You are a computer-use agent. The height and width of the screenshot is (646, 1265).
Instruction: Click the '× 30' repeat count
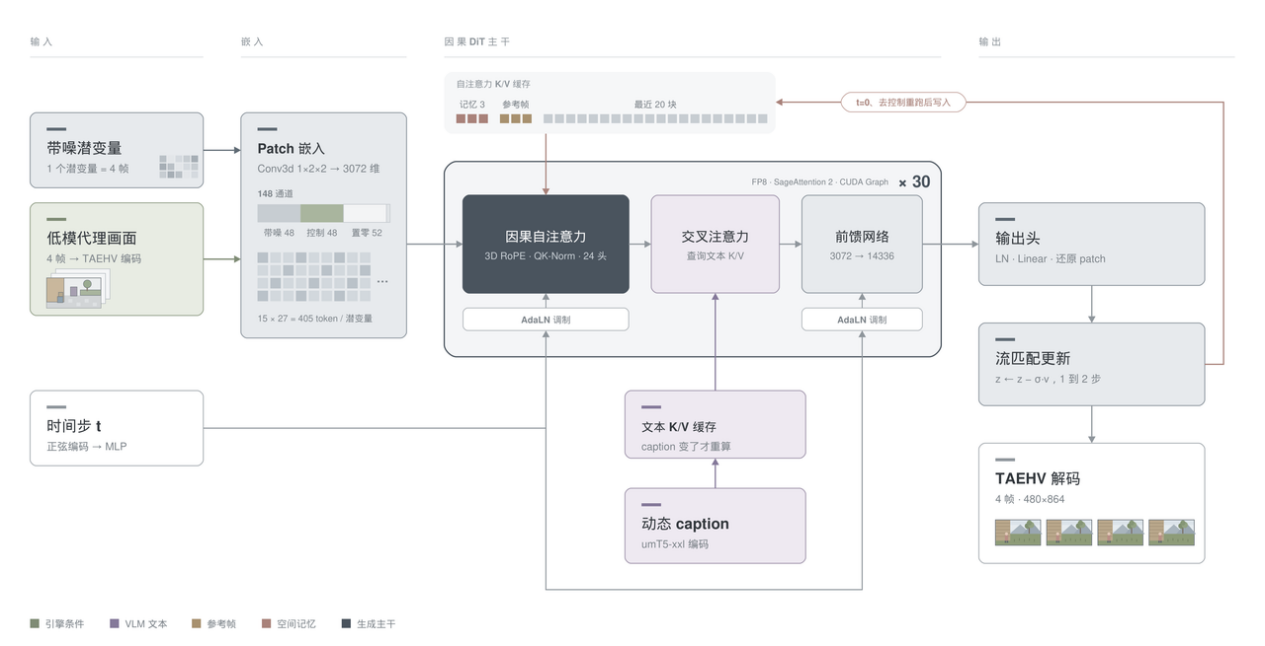[x=914, y=182]
